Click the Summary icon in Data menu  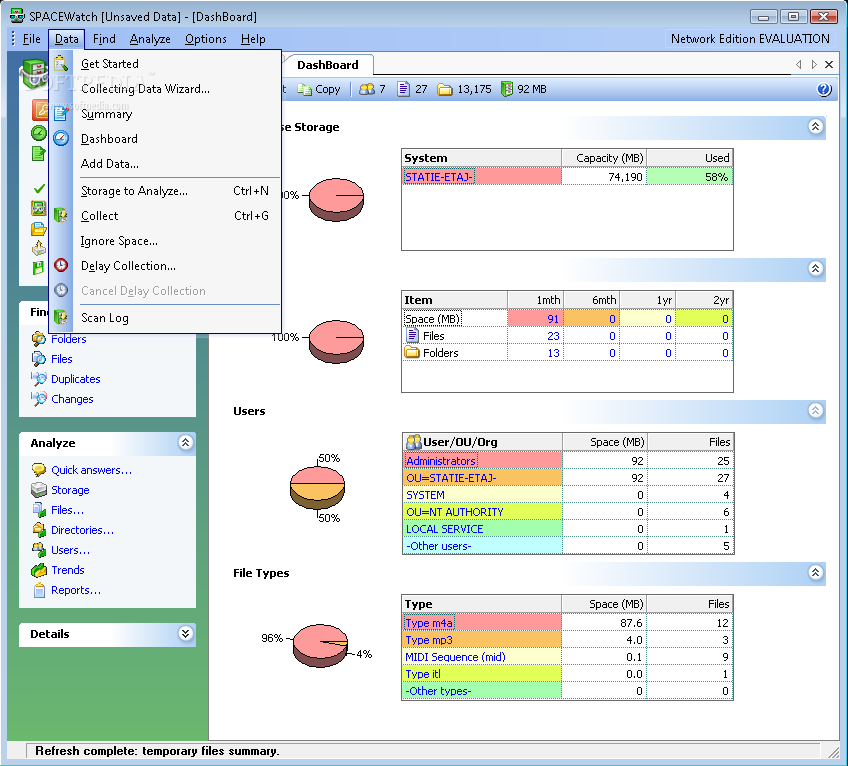(x=61, y=113)
